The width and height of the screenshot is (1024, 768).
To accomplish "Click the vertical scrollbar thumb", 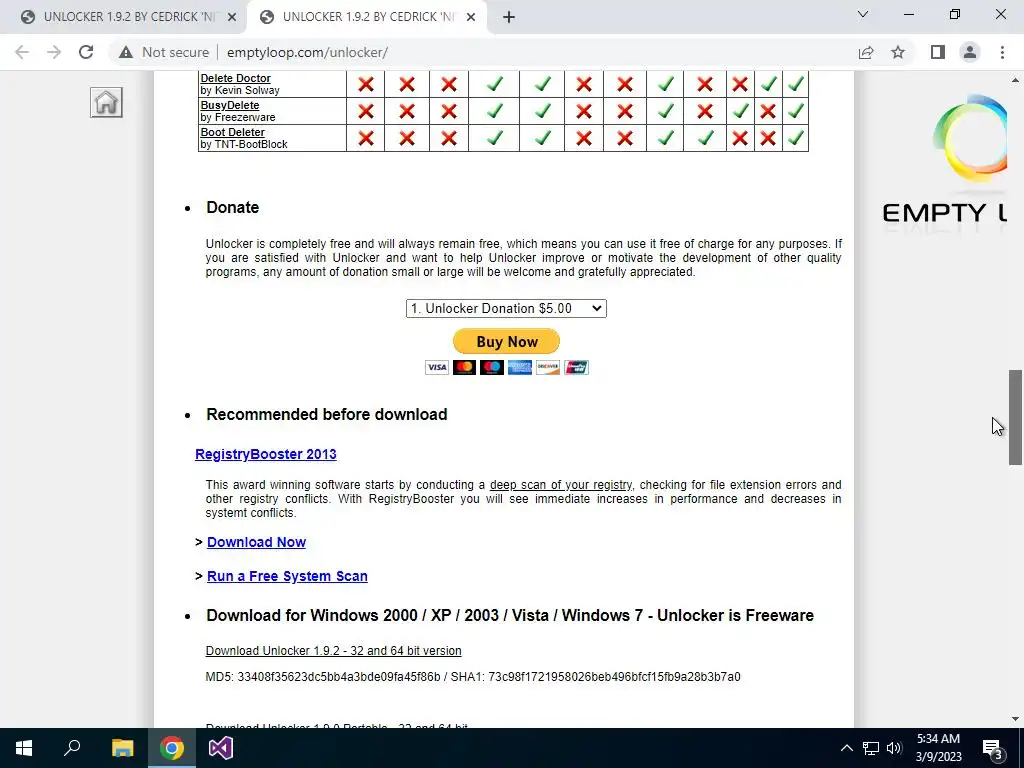I will [1015, 417].
